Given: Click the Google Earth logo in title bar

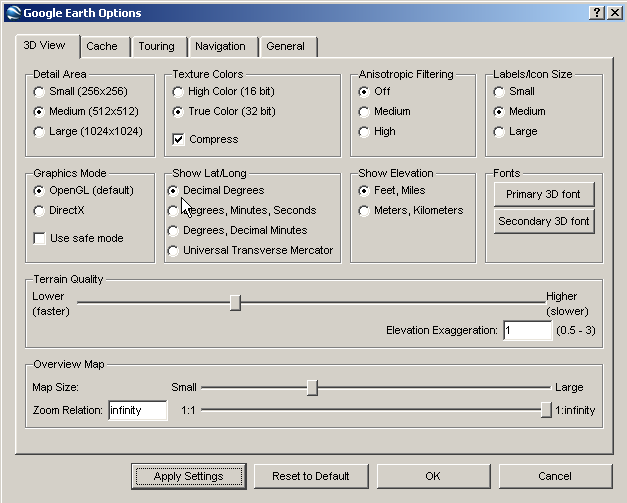Looking at the screenshot, I should tap(14, 13).
